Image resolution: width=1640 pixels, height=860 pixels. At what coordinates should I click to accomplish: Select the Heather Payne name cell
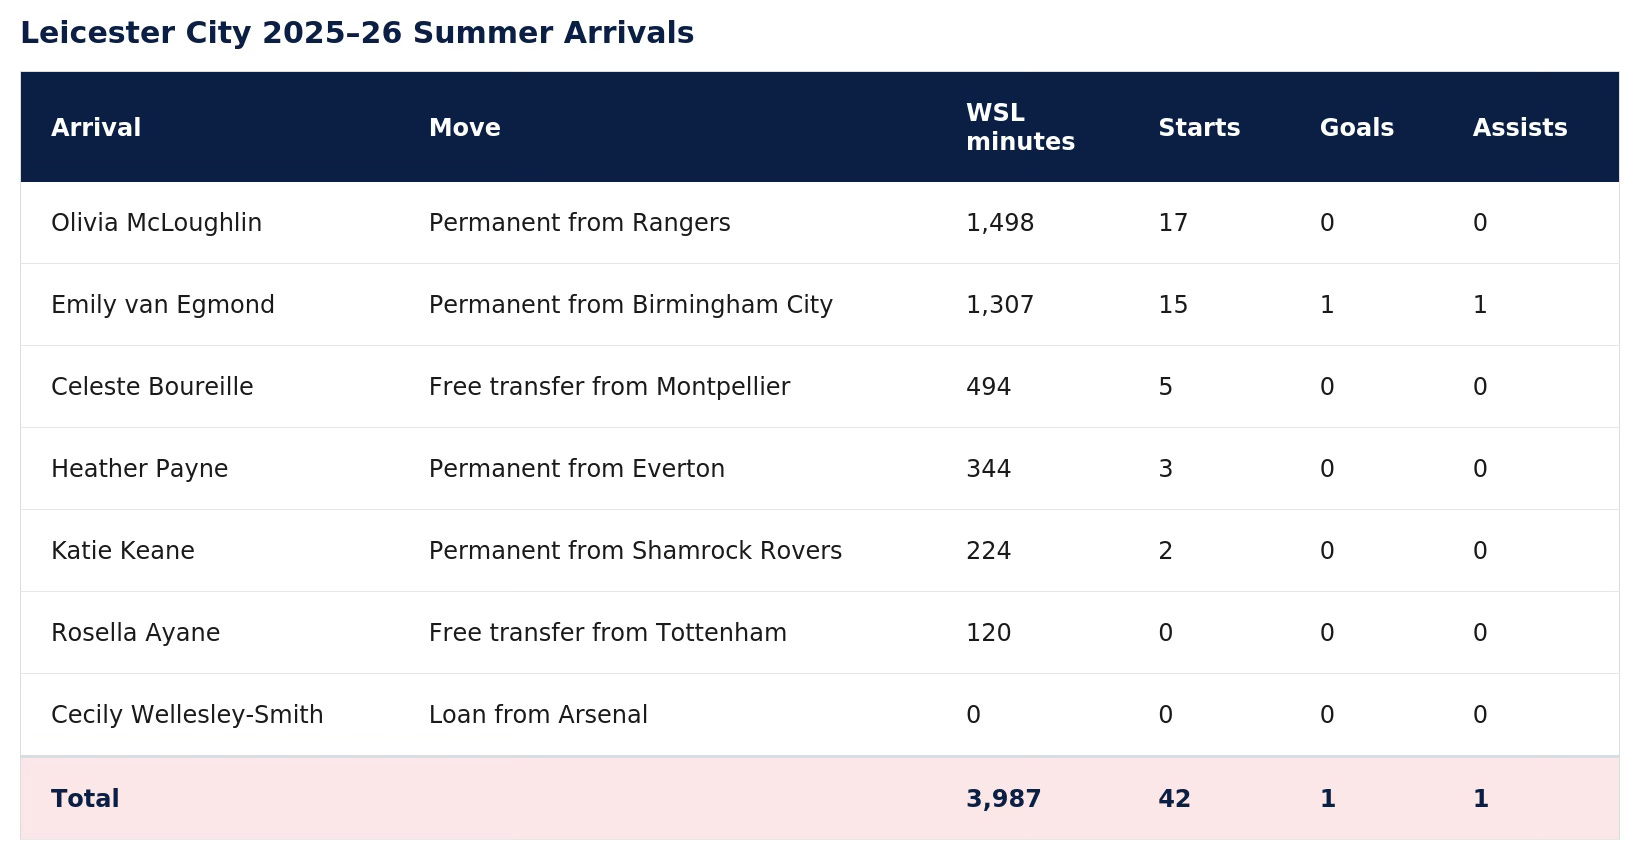click(139, 469)
